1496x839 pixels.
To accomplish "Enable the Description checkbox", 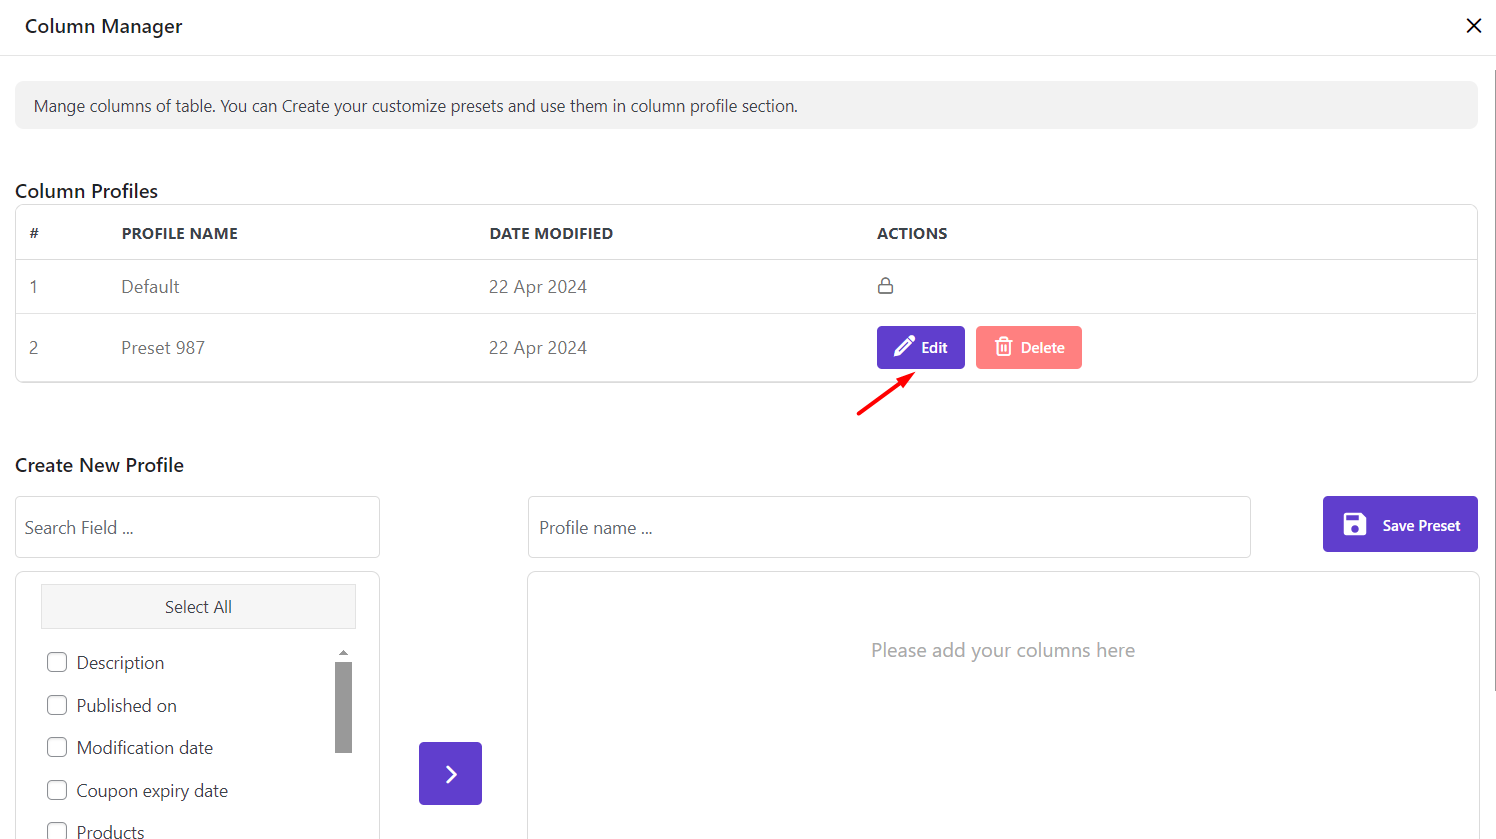I will click(58, 663).
